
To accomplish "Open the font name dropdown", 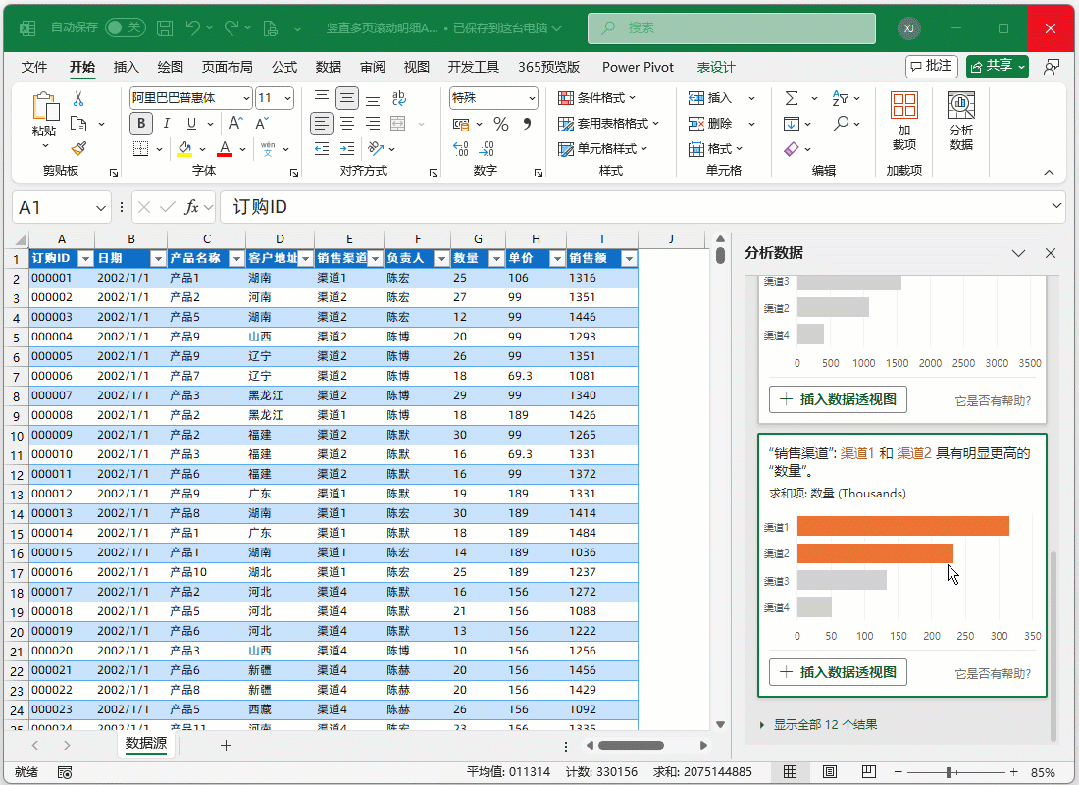I will (246, 98).
